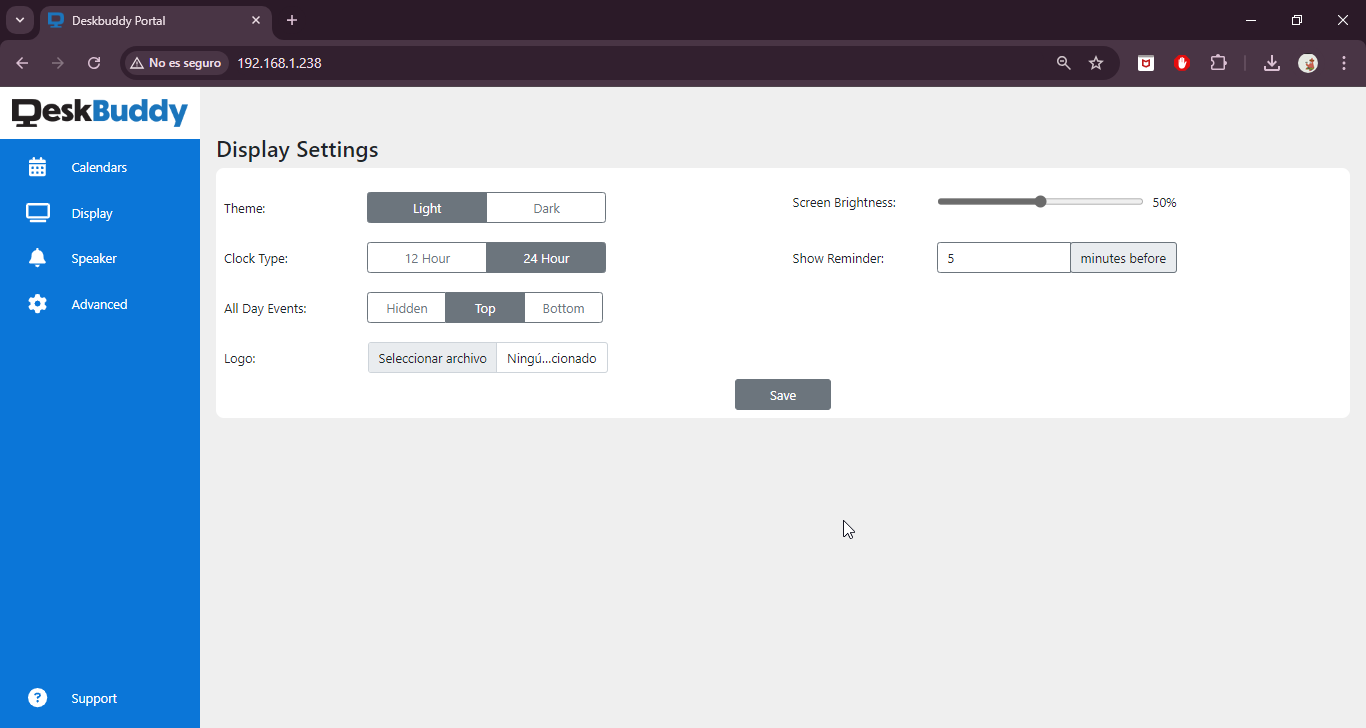Image resolution: width=1366 pixels, height=728 pixels.
Task: Select the 12 Hour clock type
Action: [x=427, y=258]
